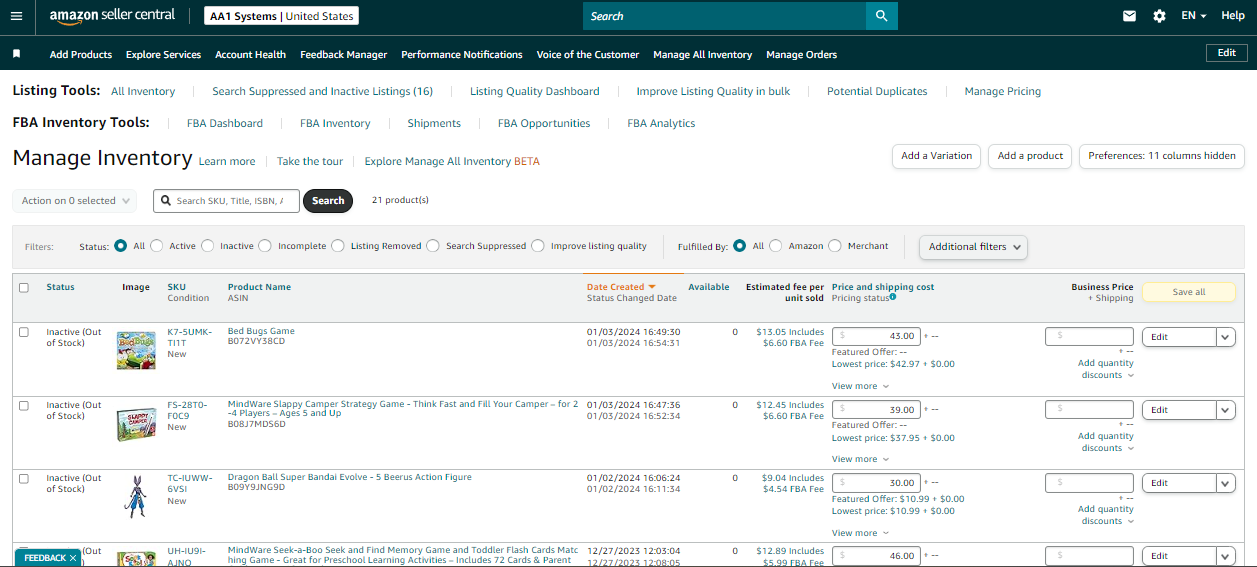
Task: Click the Add a product button
Action: pyautogui.click(x=1030, y=156)
